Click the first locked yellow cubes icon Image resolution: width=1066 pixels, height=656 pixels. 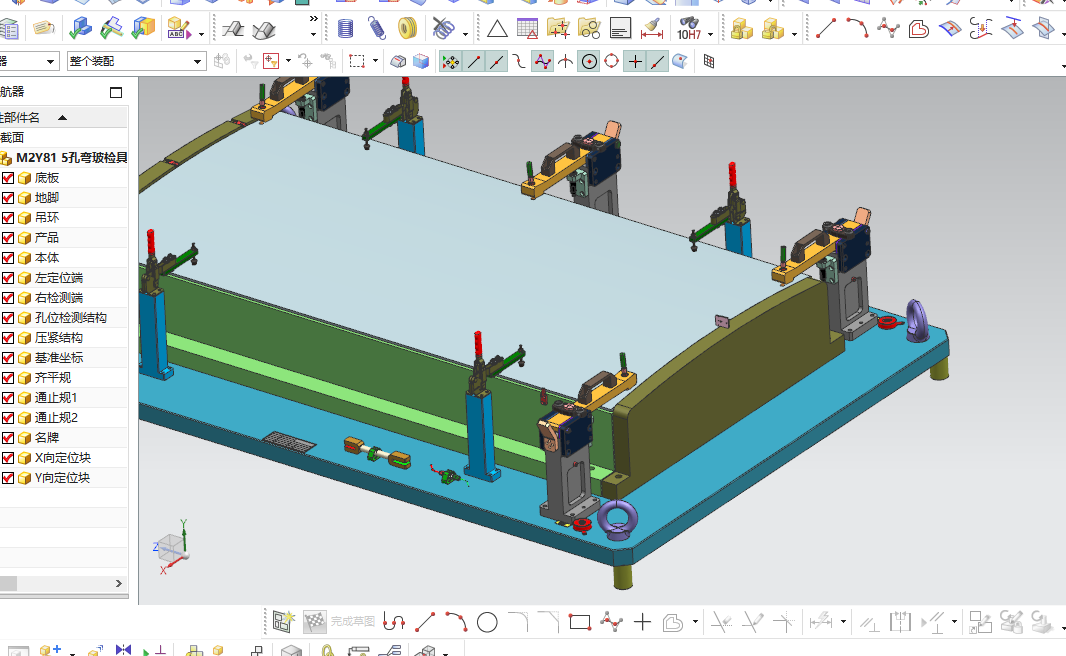coord(741,29)
